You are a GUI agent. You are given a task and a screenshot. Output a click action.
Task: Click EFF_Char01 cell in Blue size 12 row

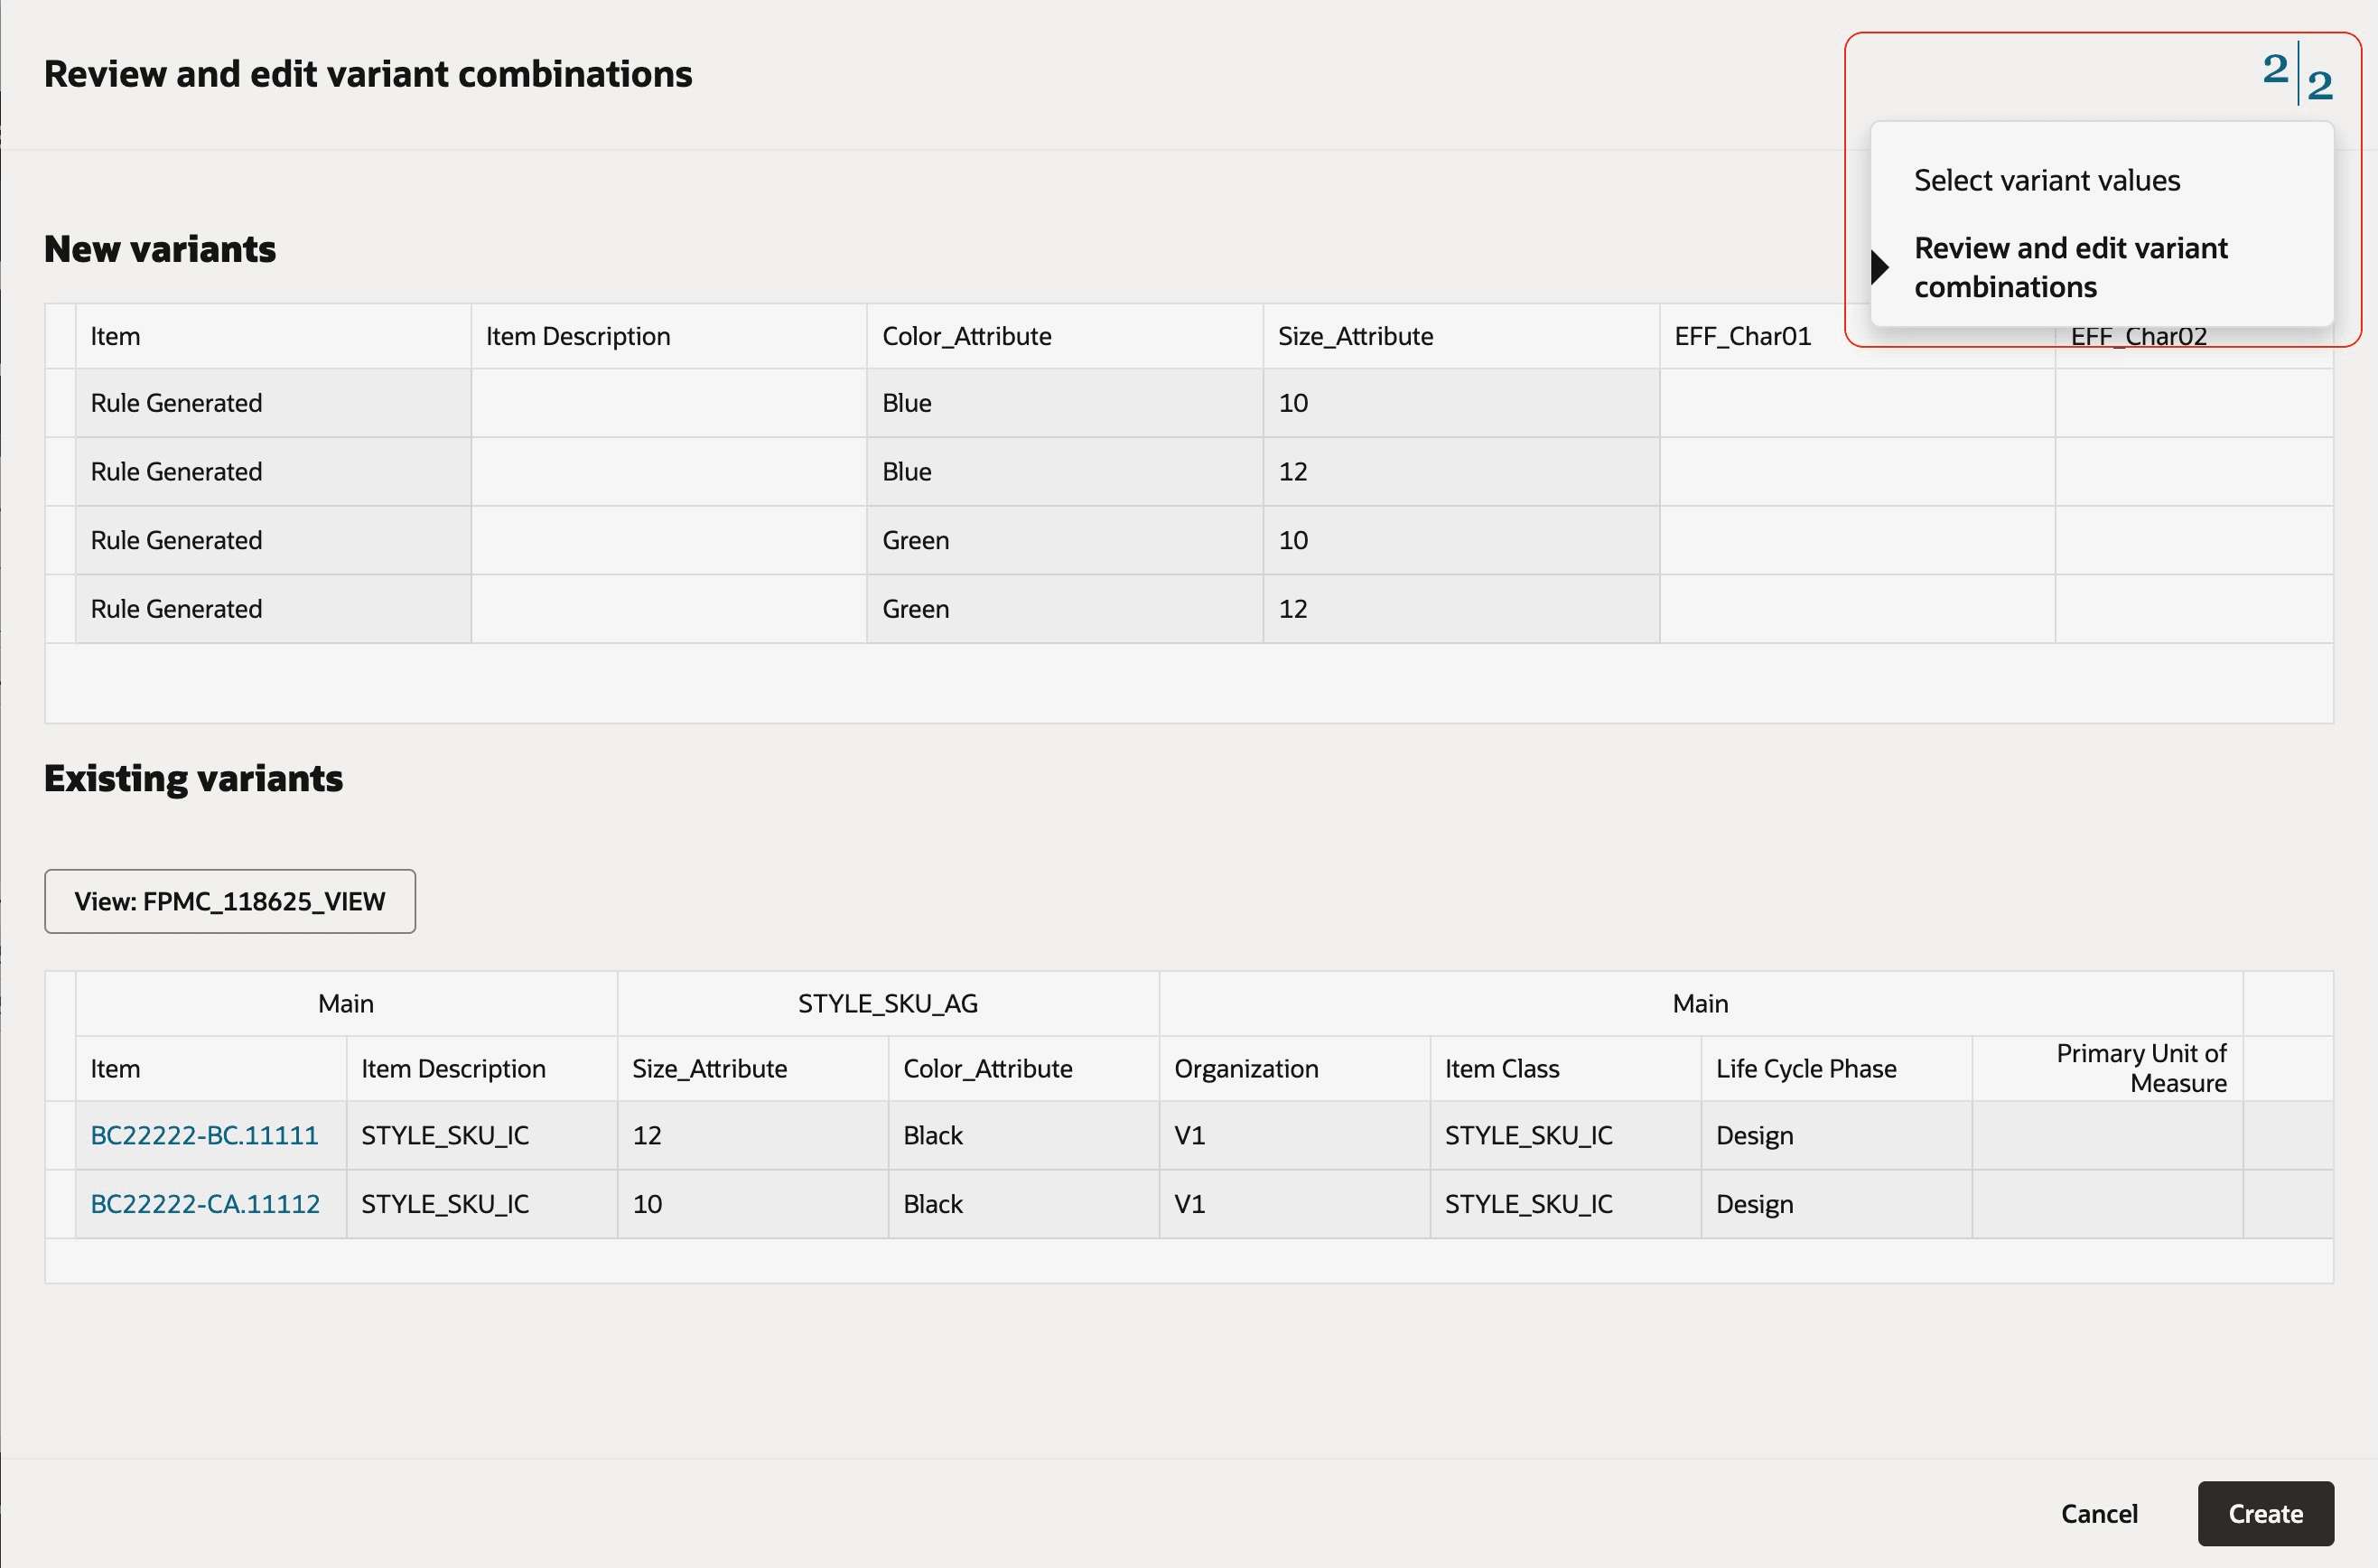[1856, 472]
